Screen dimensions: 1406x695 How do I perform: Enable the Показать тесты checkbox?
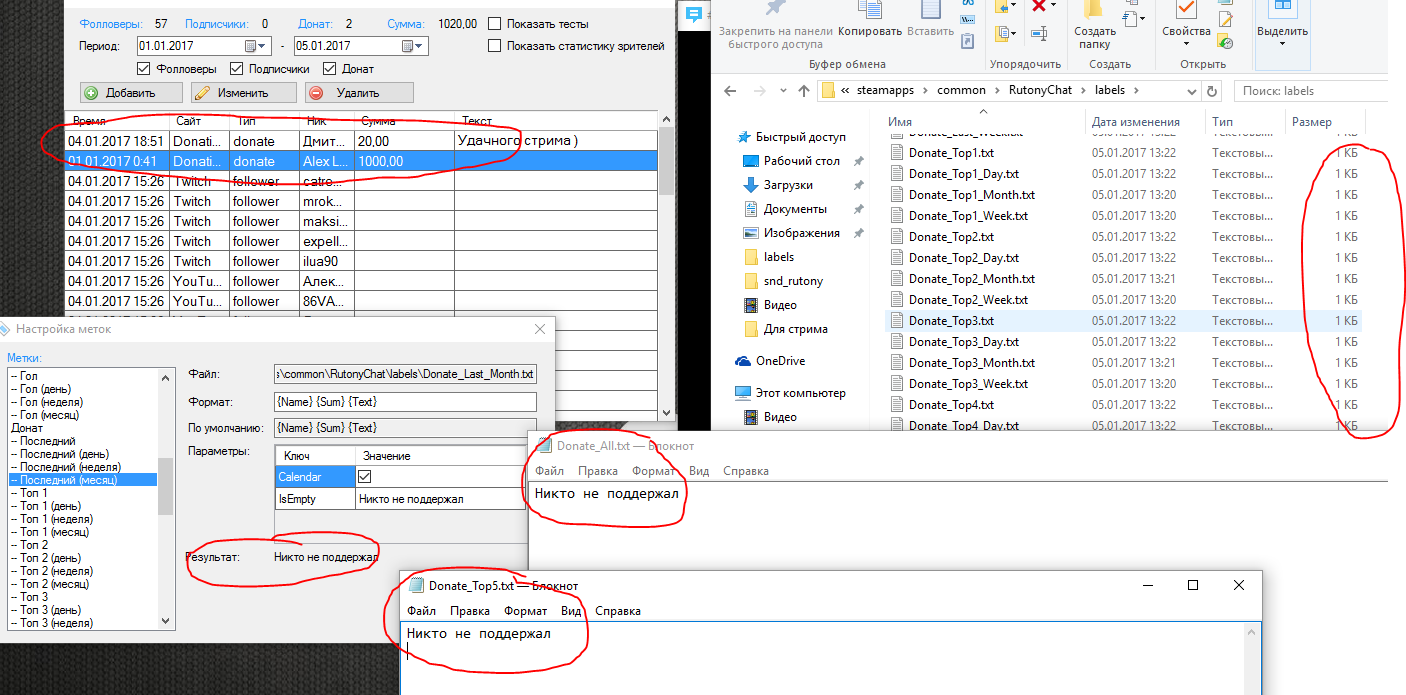[495, 23]
